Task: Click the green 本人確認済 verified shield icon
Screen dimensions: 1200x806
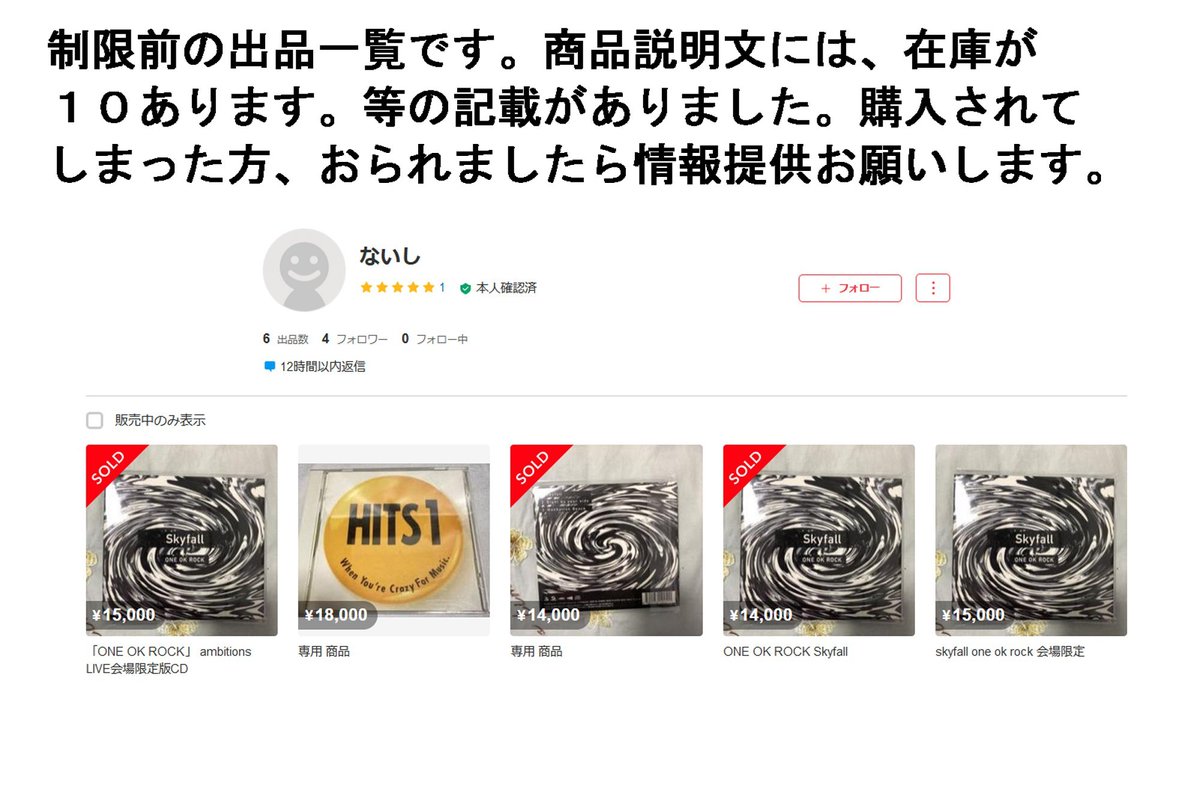Action: [x=465, y=288]
